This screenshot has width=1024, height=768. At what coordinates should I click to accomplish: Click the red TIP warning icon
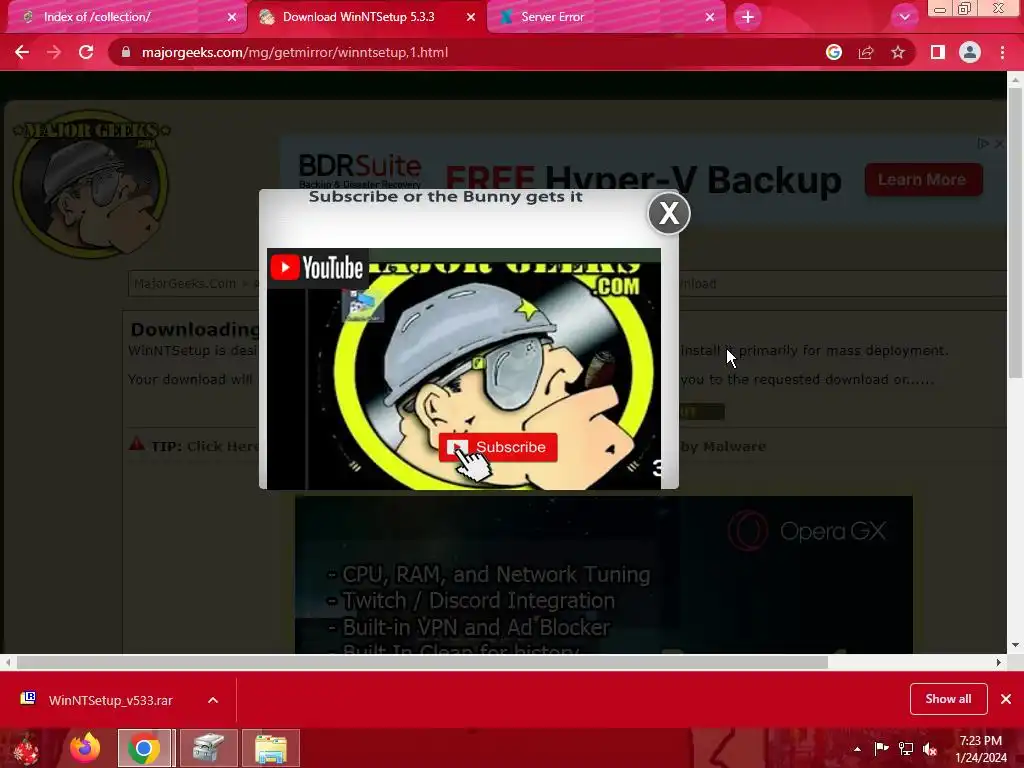136,445
